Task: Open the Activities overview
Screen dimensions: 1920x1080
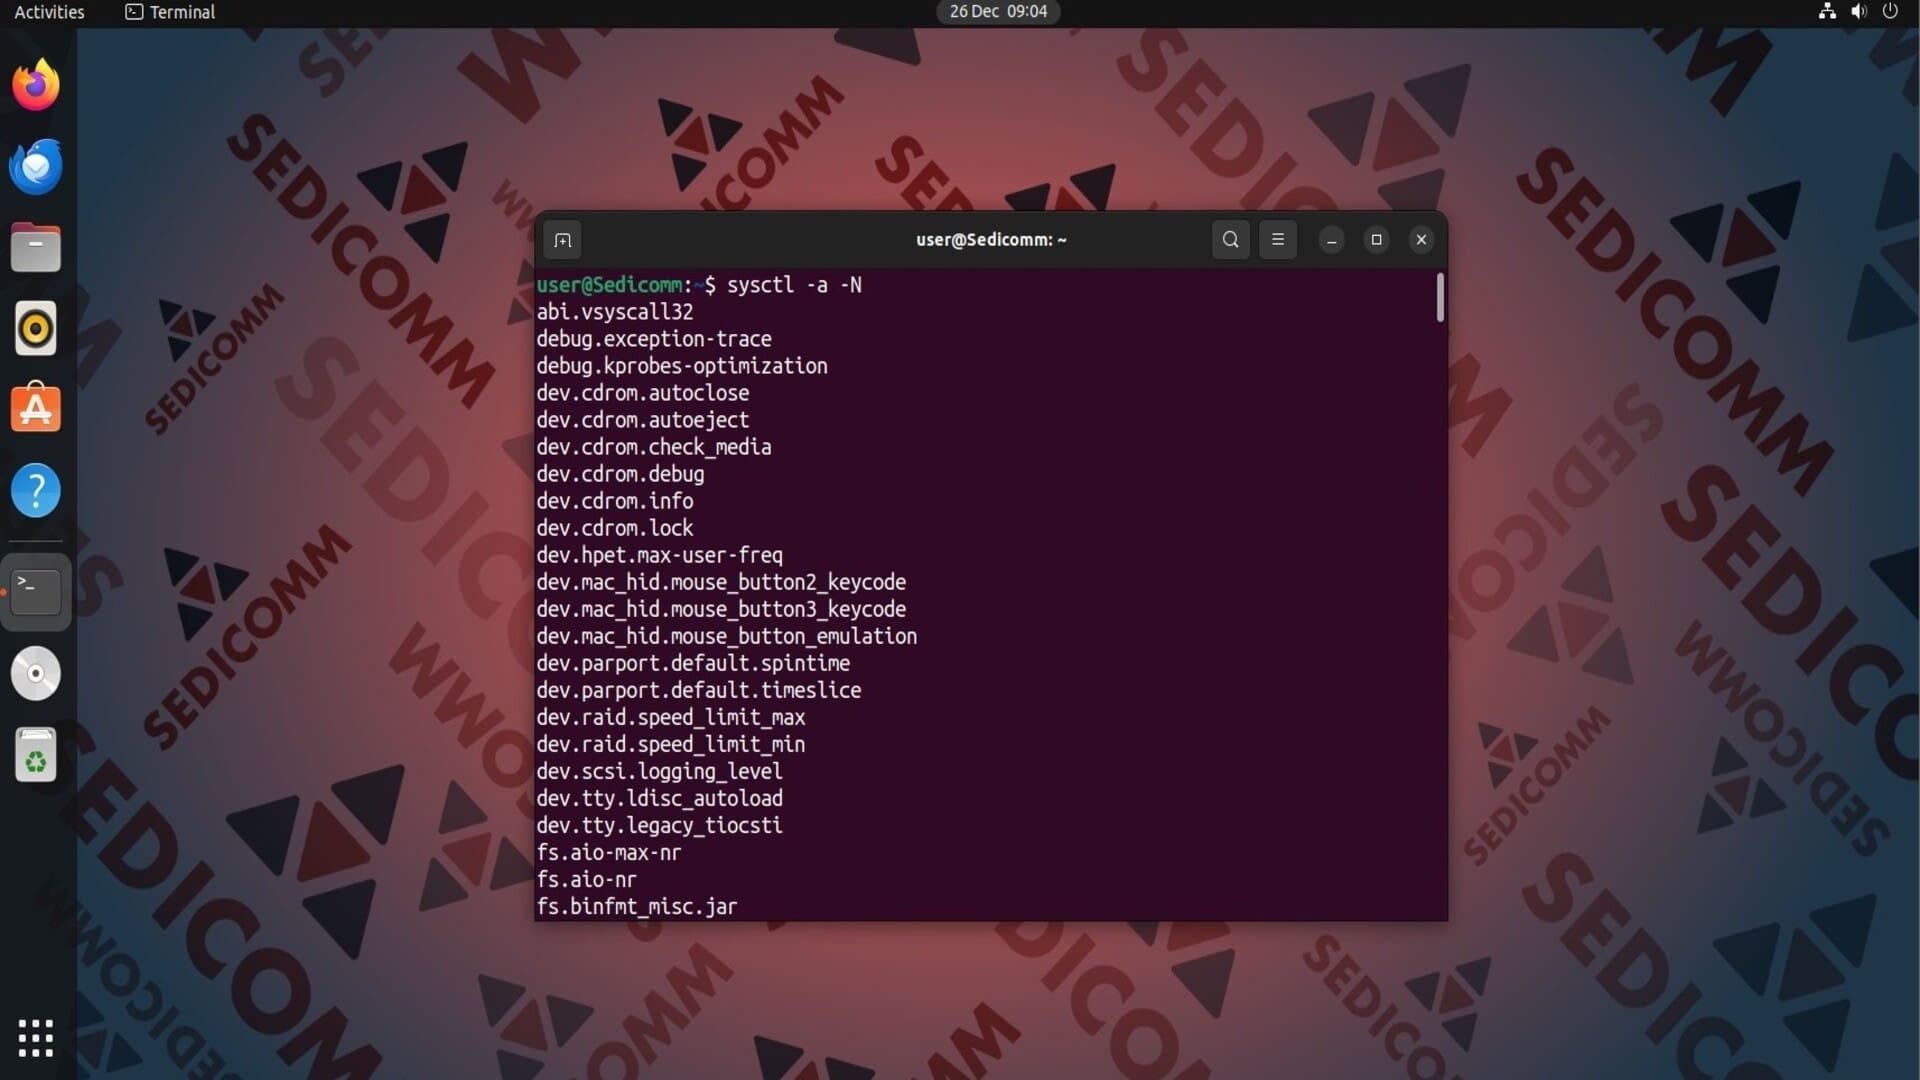Action: click(x=49, y=12)
